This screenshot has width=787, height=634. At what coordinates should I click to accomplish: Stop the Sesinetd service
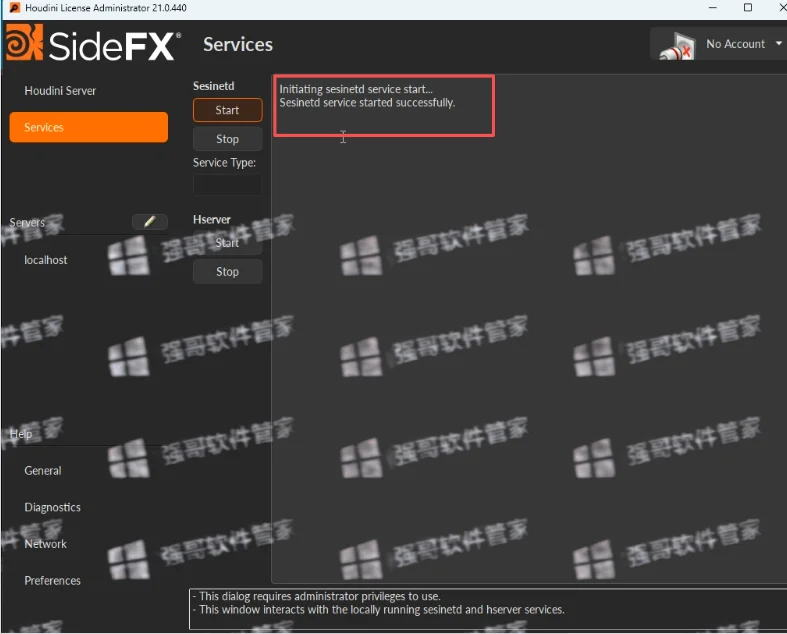point(227,139)
